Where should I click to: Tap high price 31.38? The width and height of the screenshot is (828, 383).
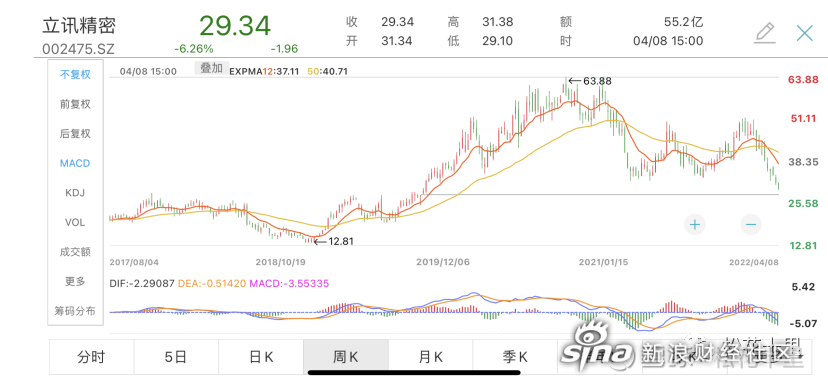pos(497,22)
